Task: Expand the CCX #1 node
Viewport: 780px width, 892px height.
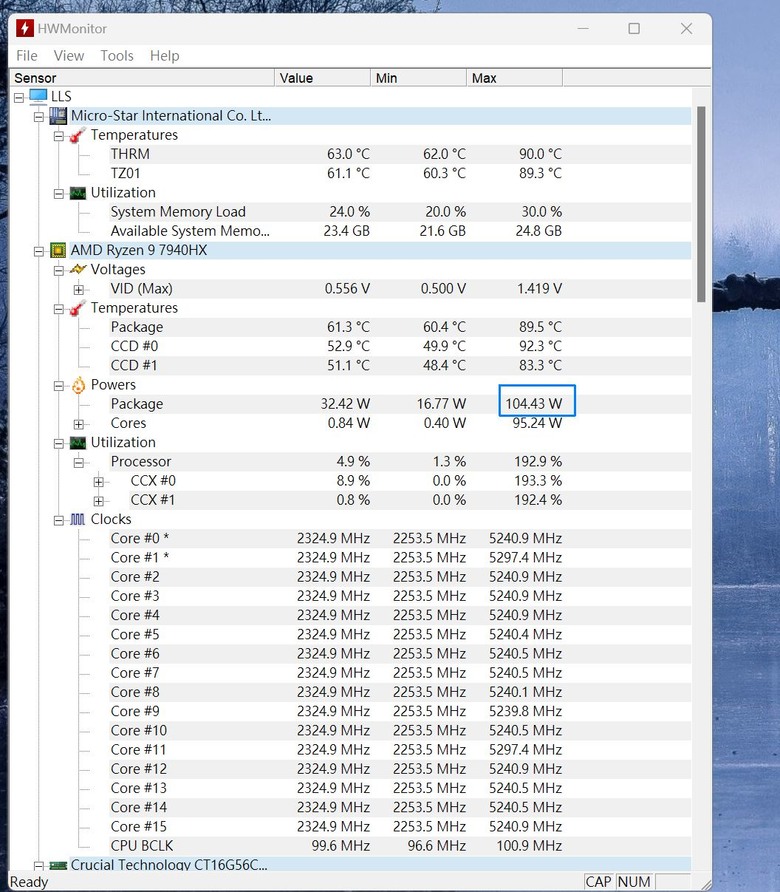Action: 98,501
